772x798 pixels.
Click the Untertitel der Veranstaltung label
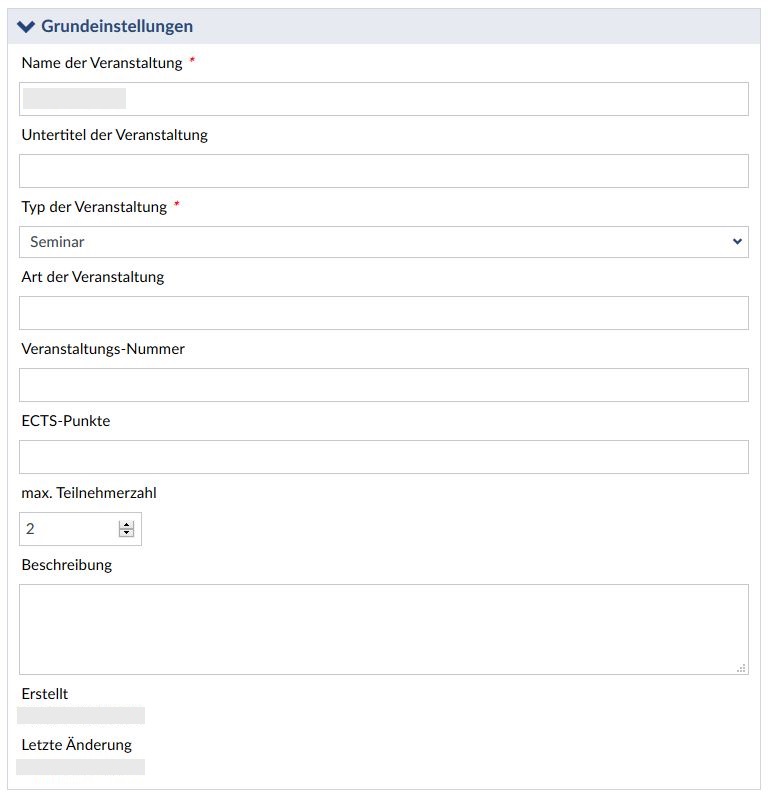[114, 135]
